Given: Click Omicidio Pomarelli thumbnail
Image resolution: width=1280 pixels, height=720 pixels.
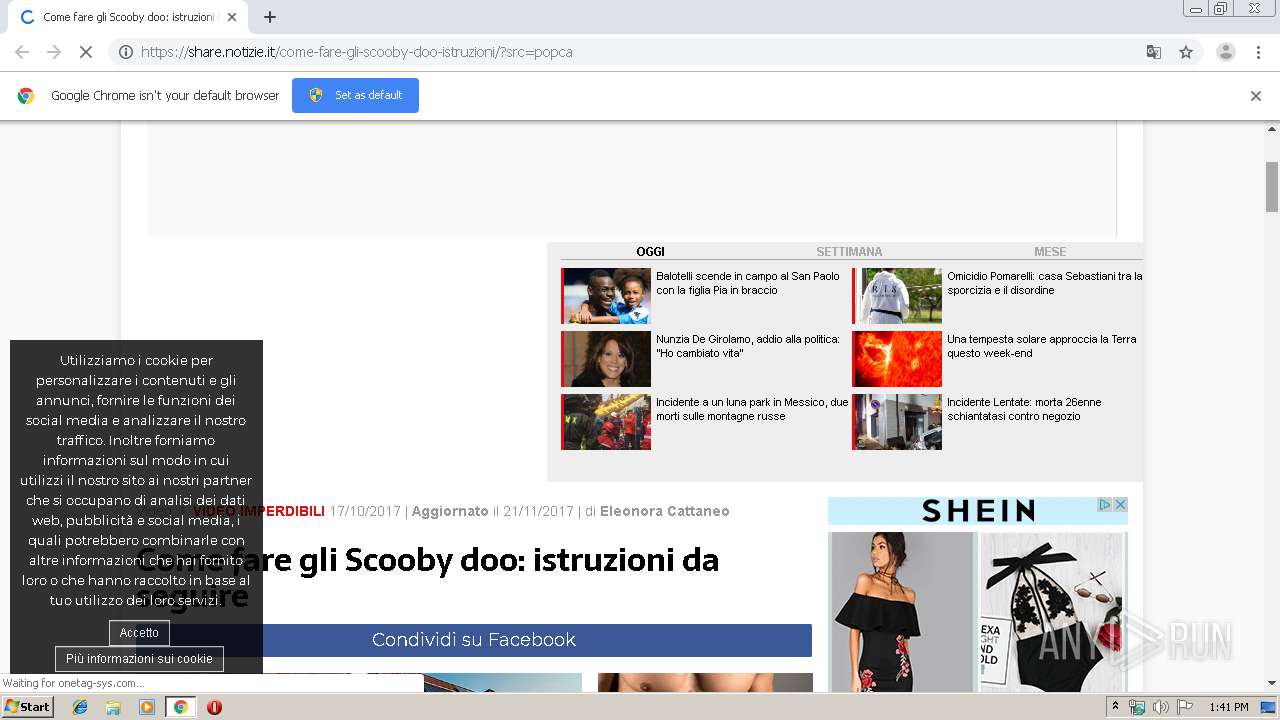Looking at the screenshot, I should point(897,296).
